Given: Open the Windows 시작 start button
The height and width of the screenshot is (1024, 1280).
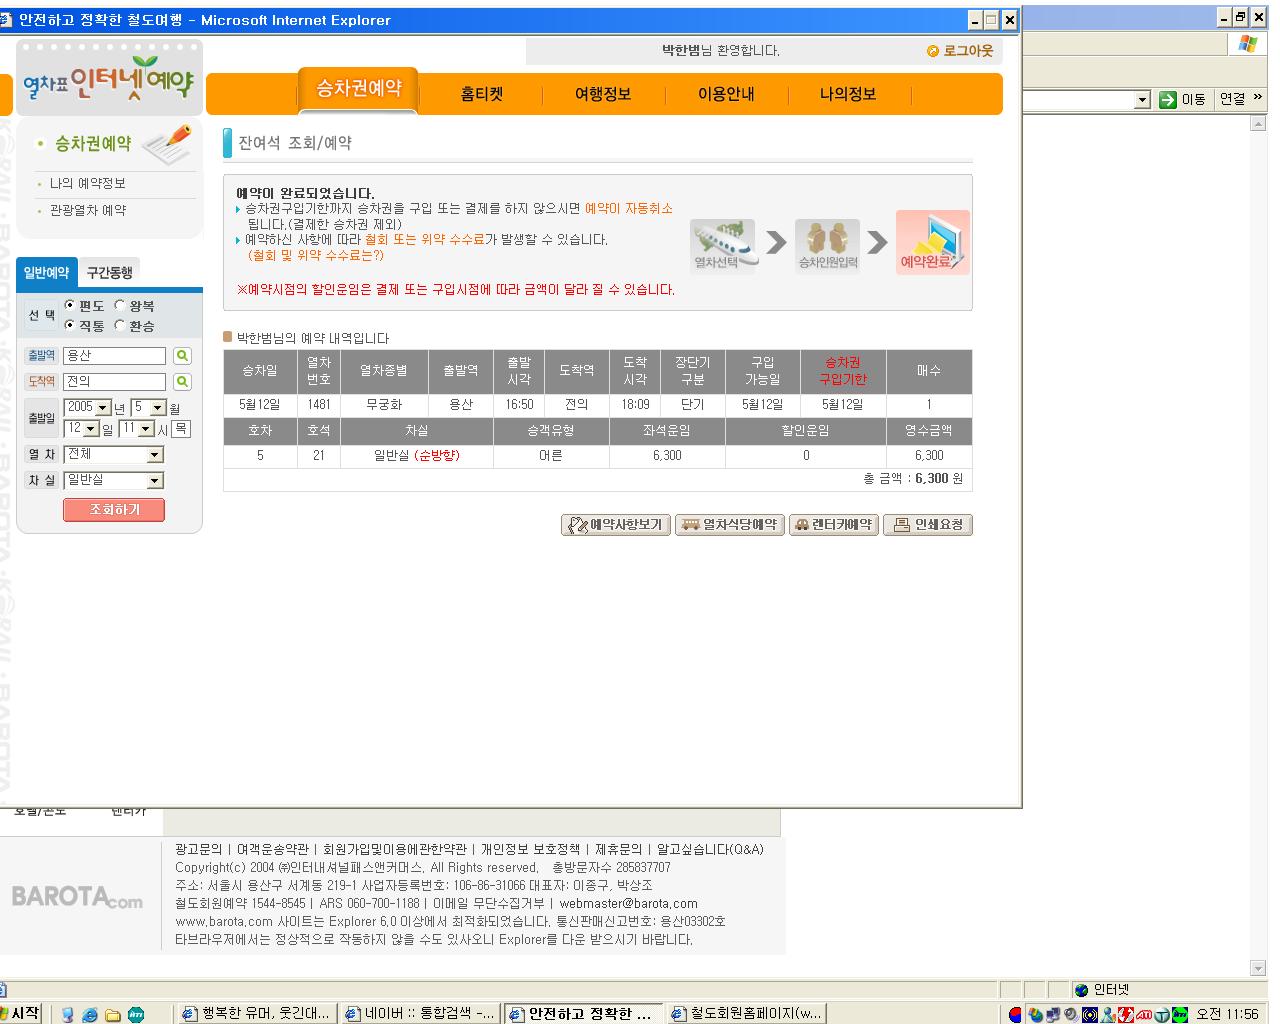Looking at the screenshot, I should 22,1013.
